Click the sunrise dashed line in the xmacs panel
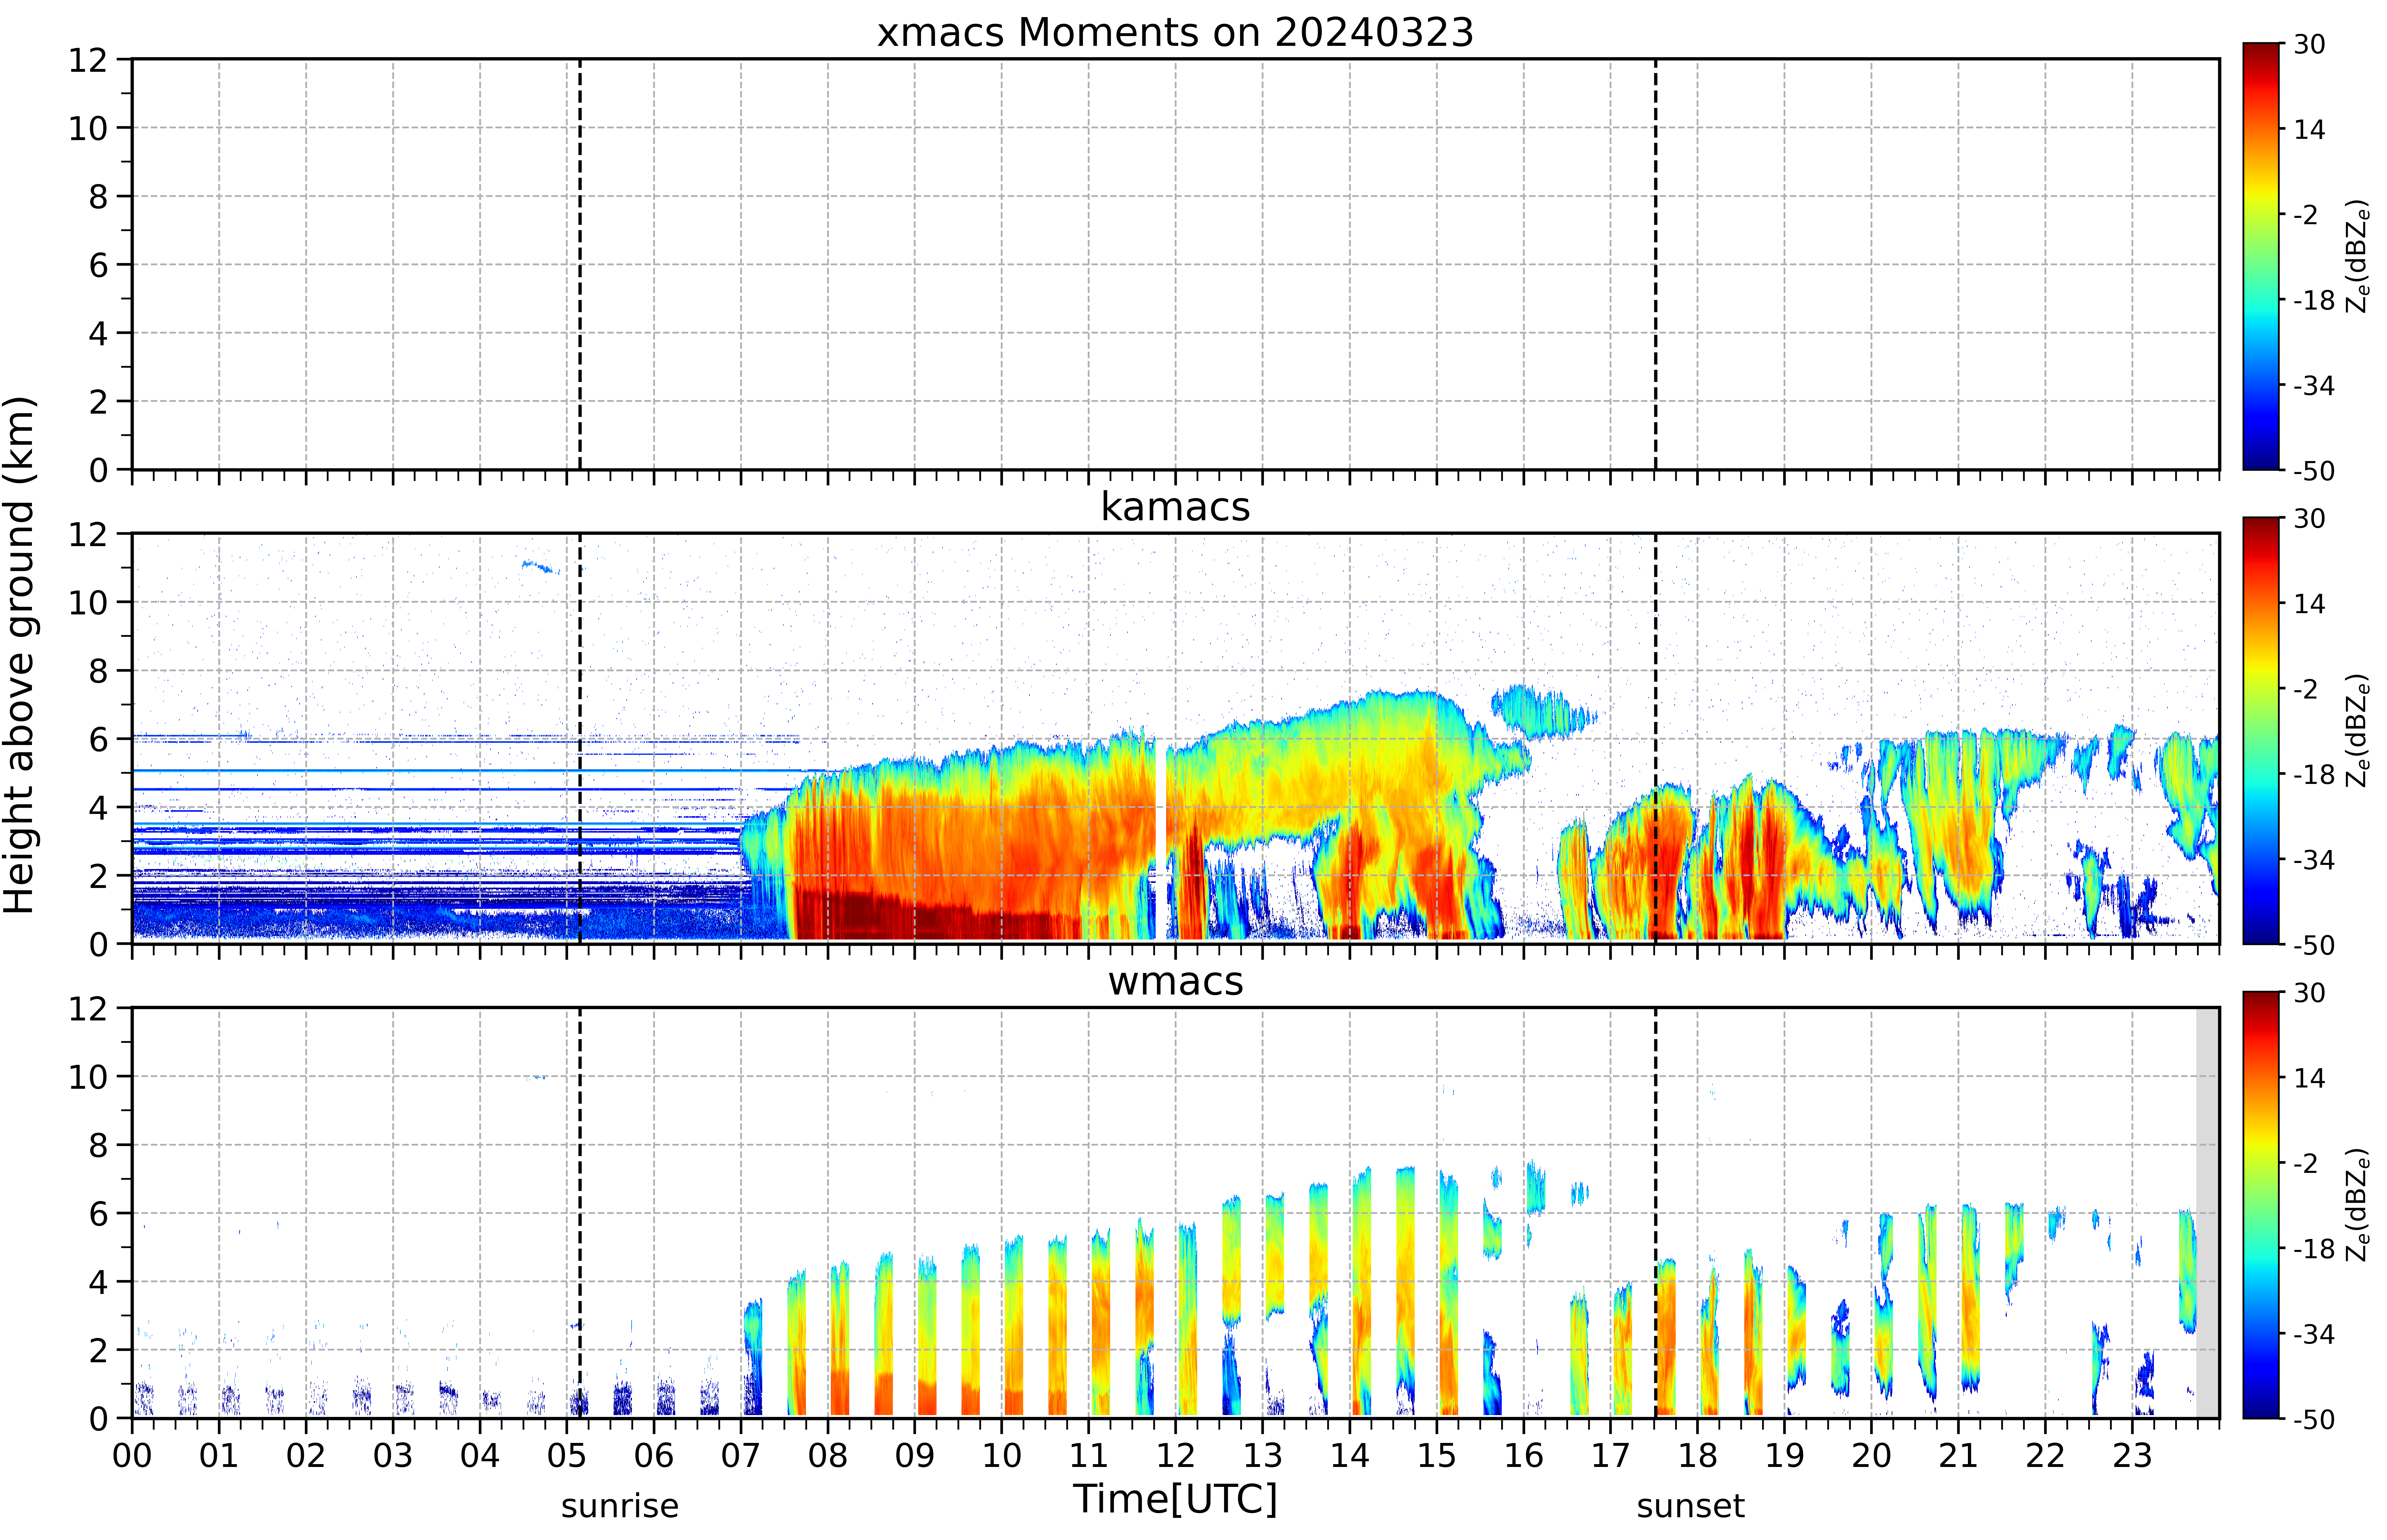The image size is (2387, 1540). point(580,264)
